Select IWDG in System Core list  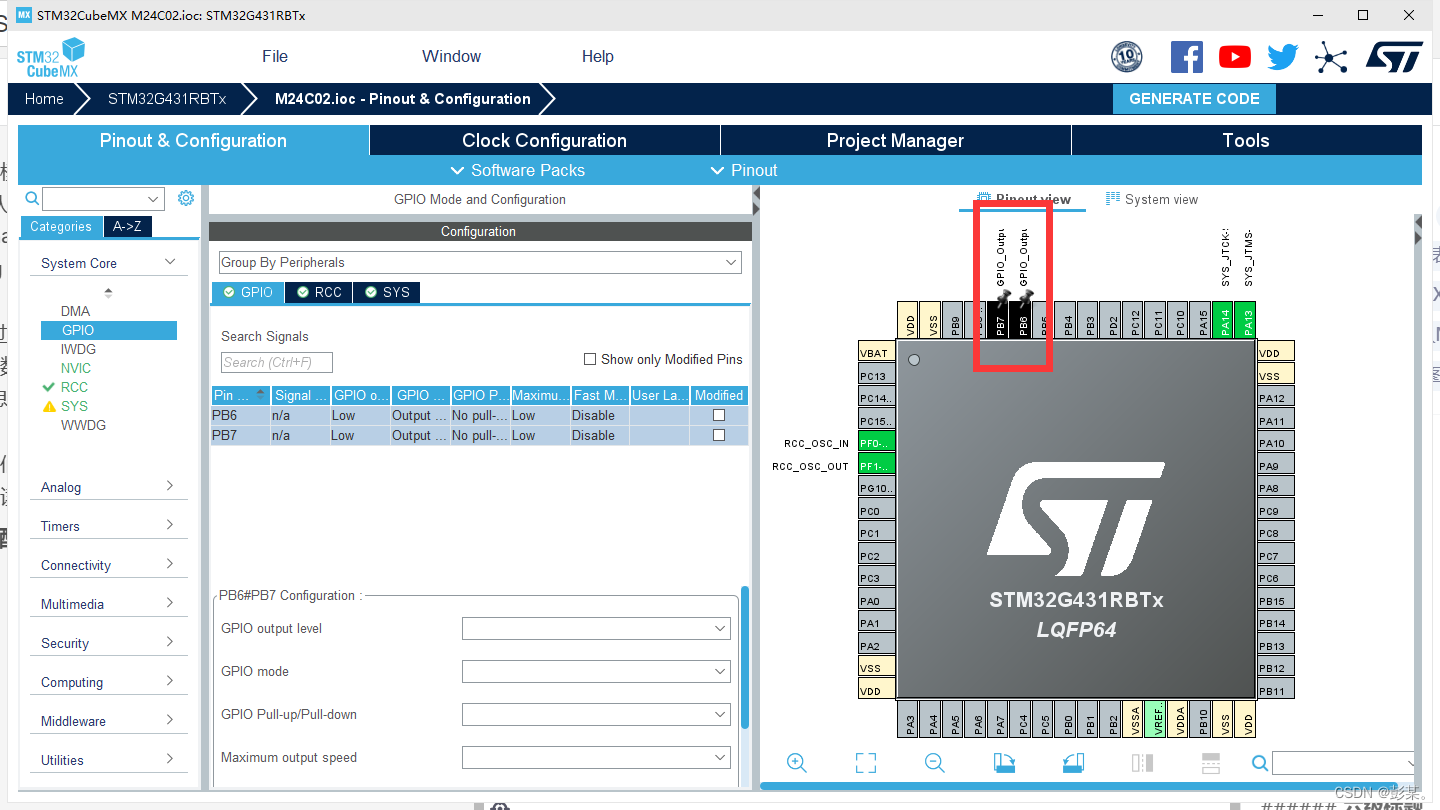pos(78,349)
